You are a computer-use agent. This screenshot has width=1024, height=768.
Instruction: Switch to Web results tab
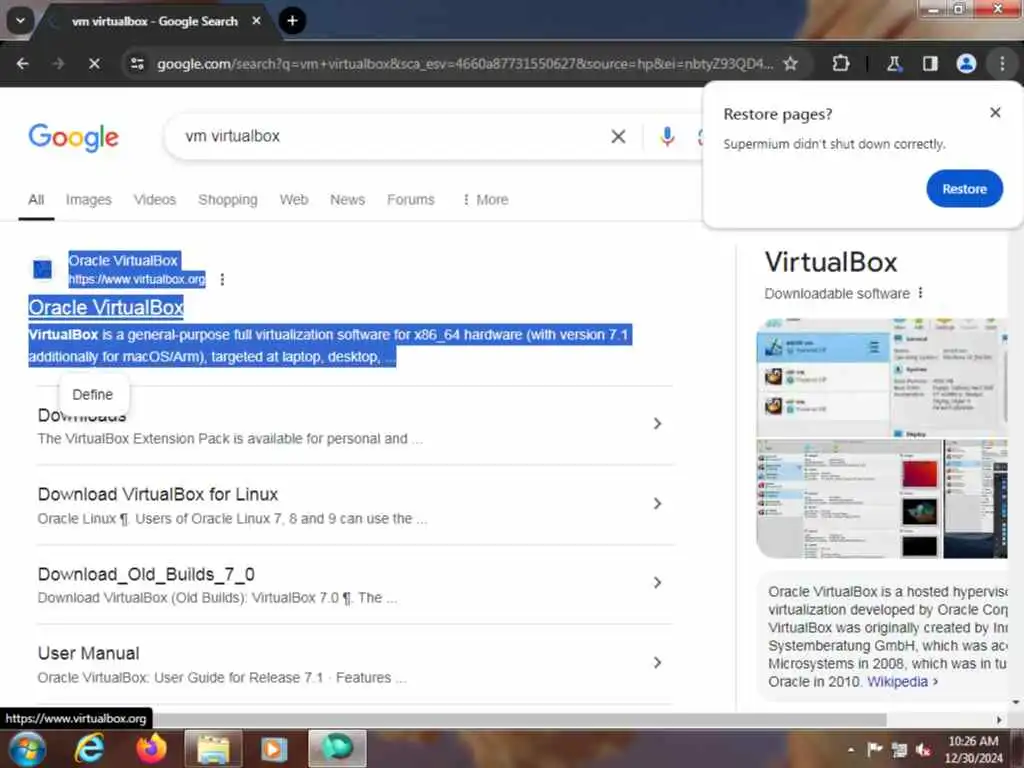click(x=294, y=199)
